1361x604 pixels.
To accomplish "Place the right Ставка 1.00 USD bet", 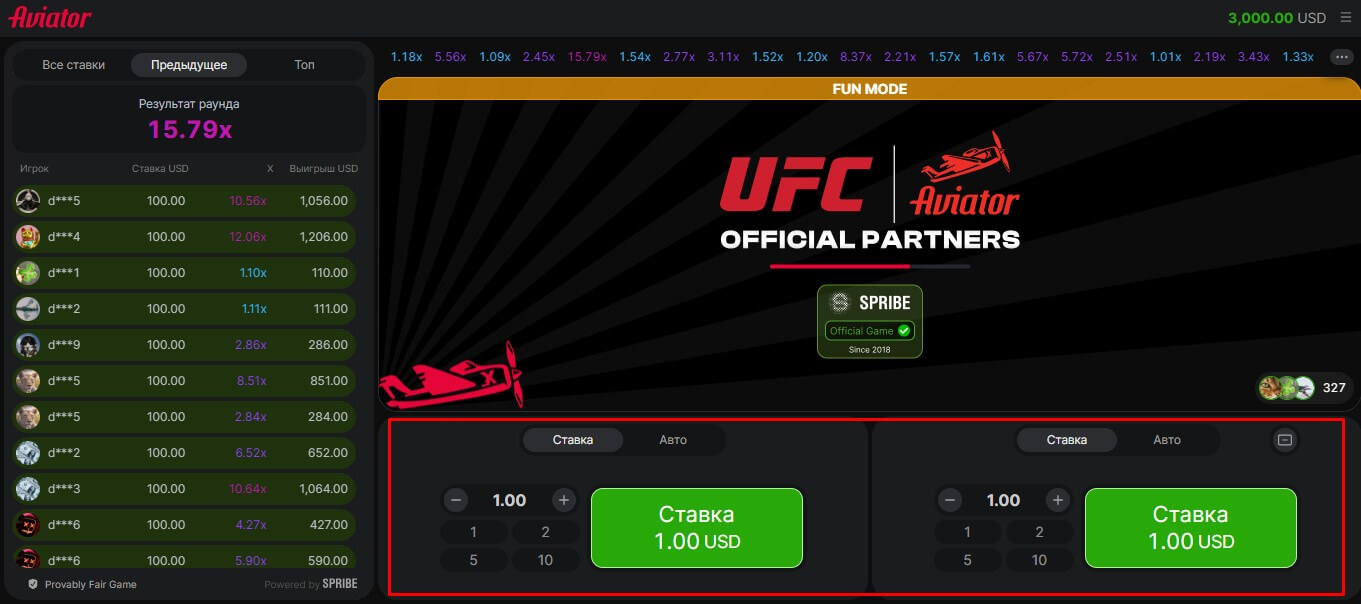I will click(1191, 528).
